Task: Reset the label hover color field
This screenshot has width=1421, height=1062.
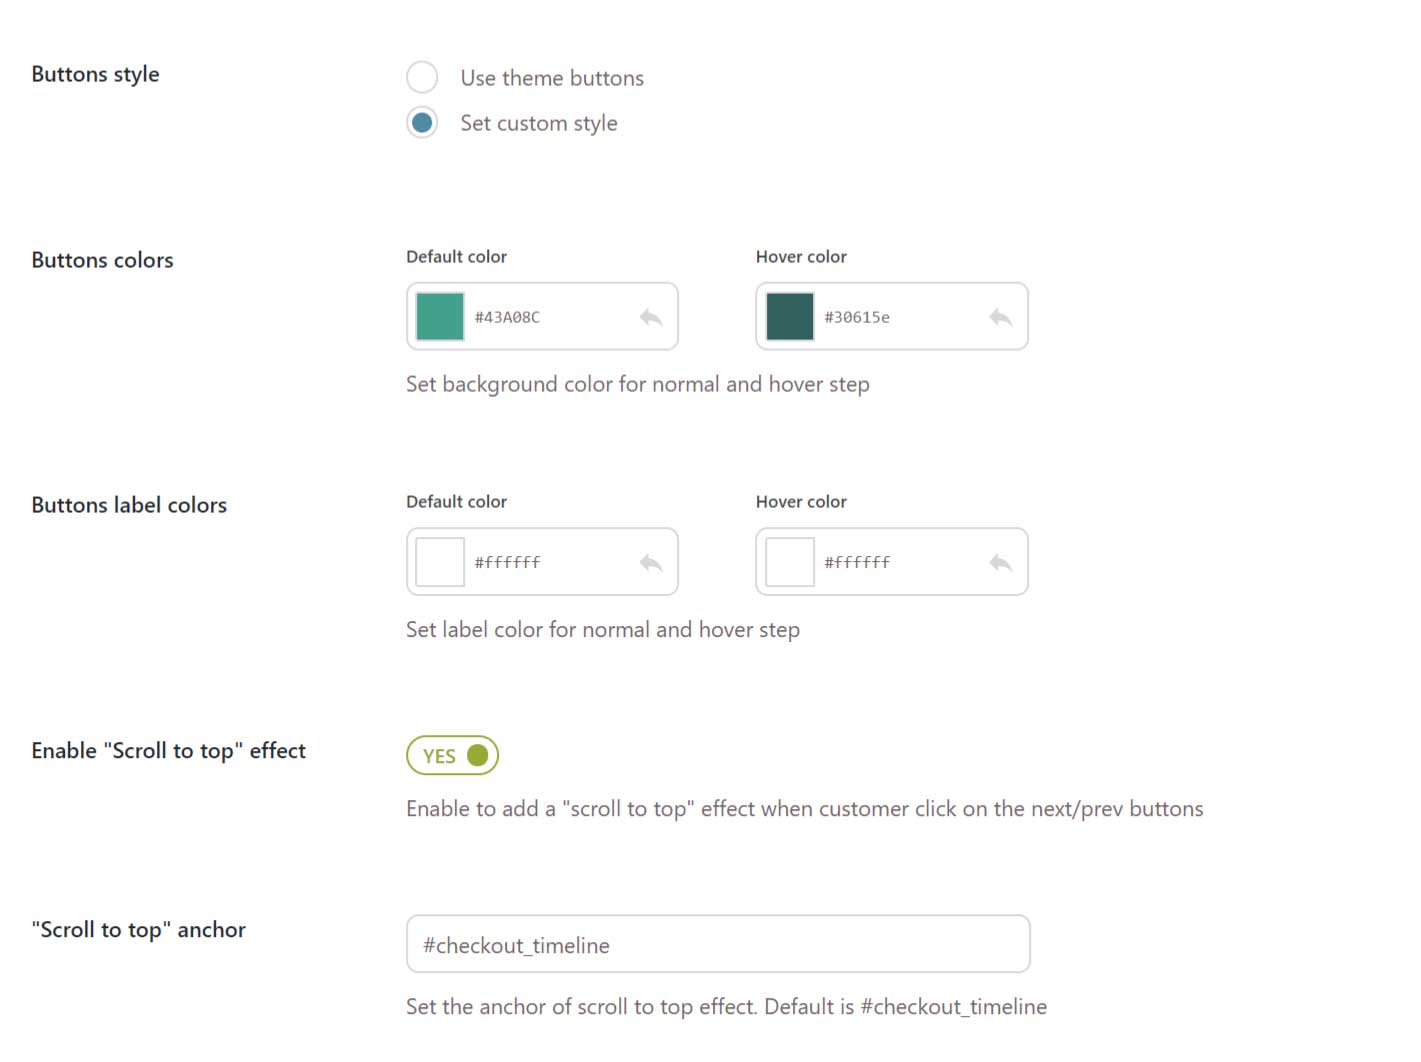Action: (1000, 562)
